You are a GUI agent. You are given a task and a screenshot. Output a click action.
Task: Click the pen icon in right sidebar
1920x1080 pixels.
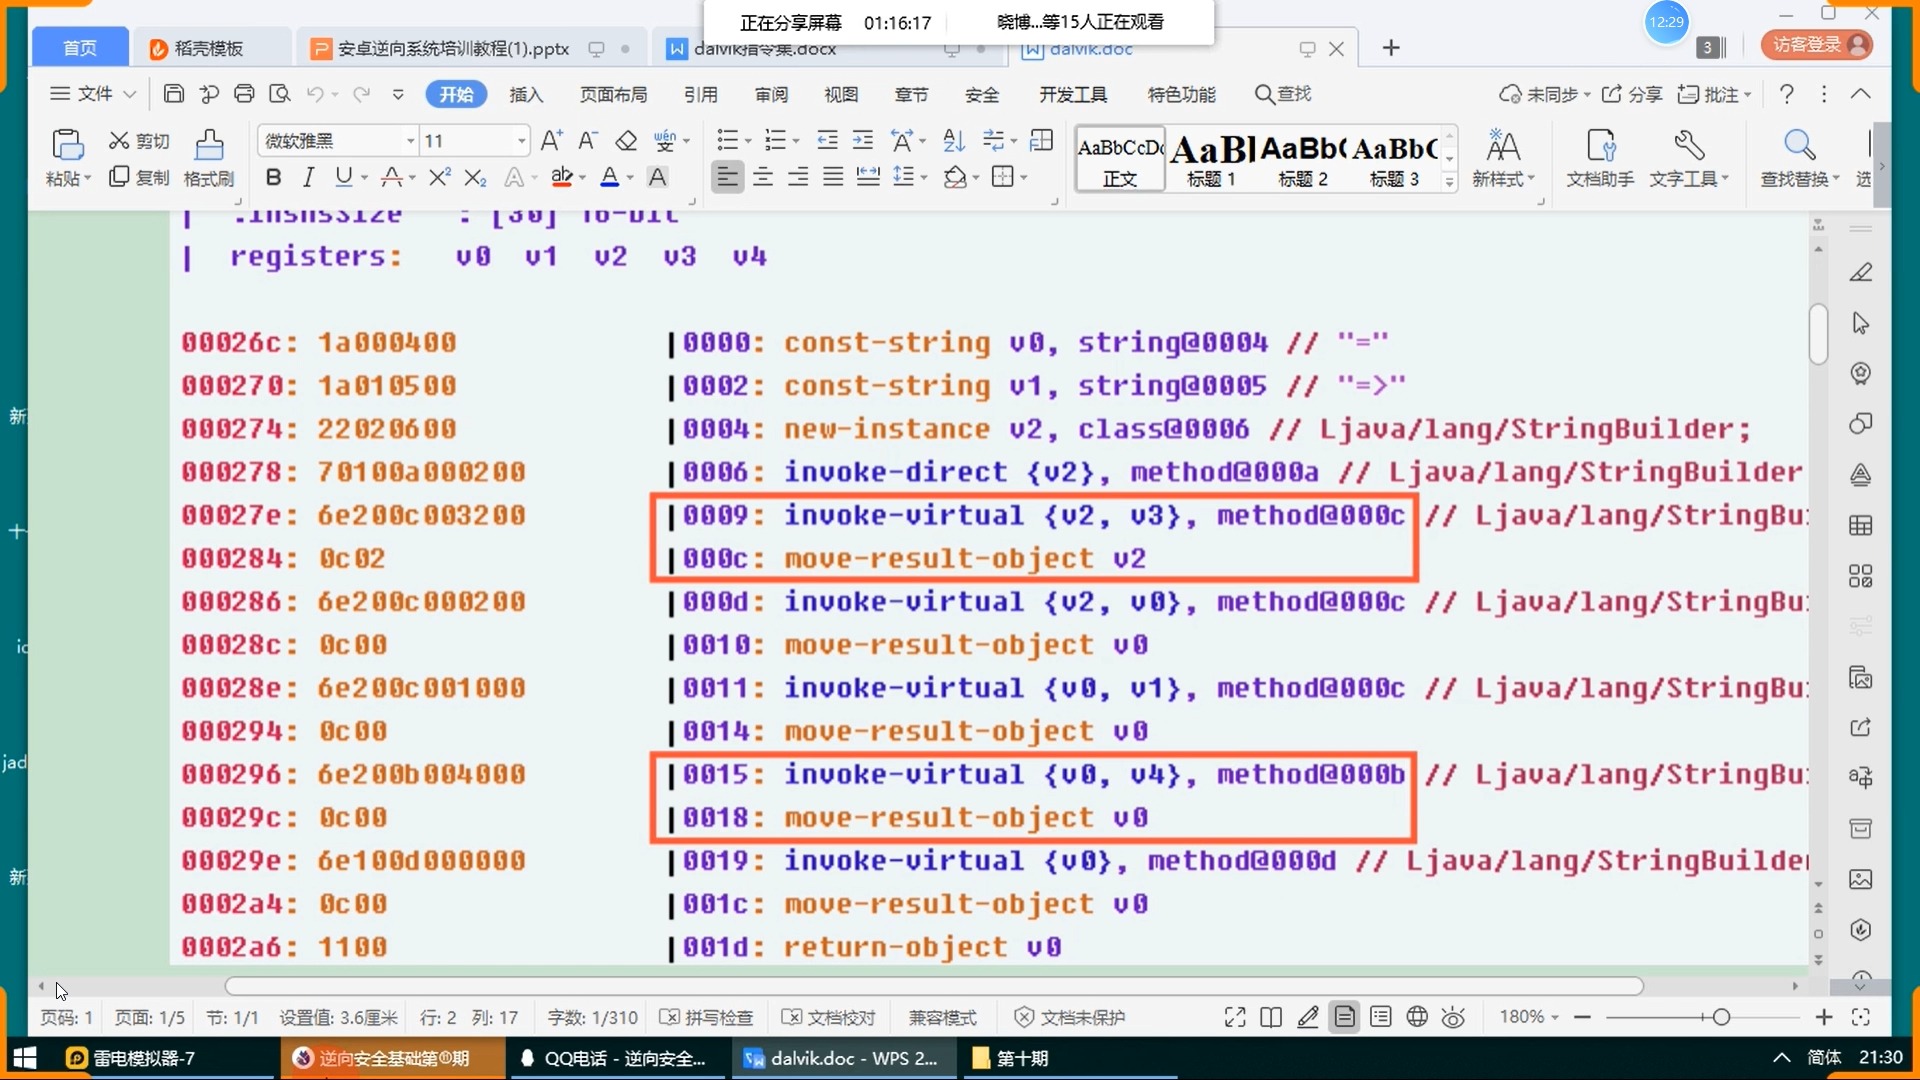1860,272
